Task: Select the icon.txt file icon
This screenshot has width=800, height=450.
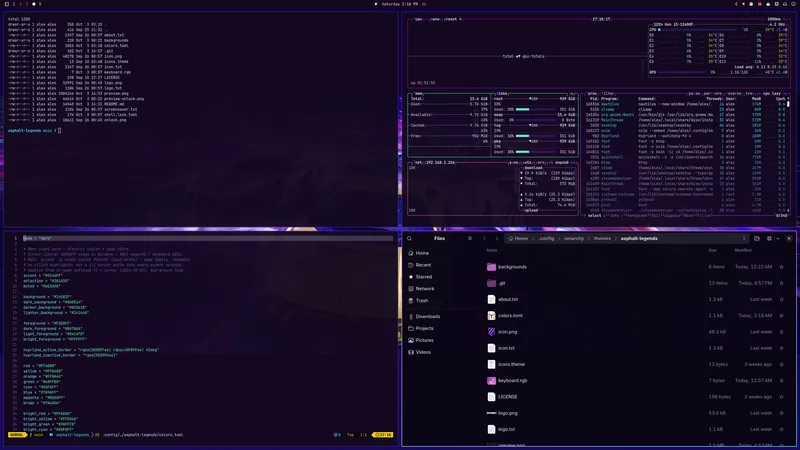Action: [x=491, y=348]
